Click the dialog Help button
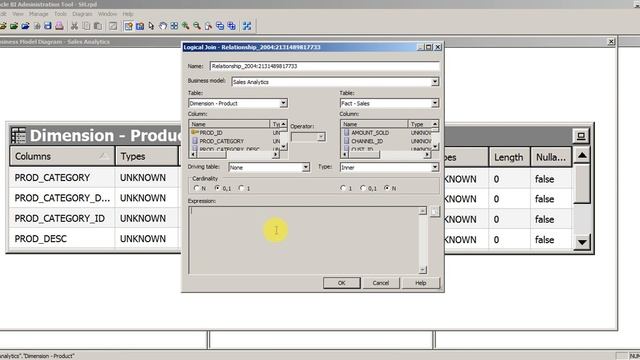 [x=420, y=283]
